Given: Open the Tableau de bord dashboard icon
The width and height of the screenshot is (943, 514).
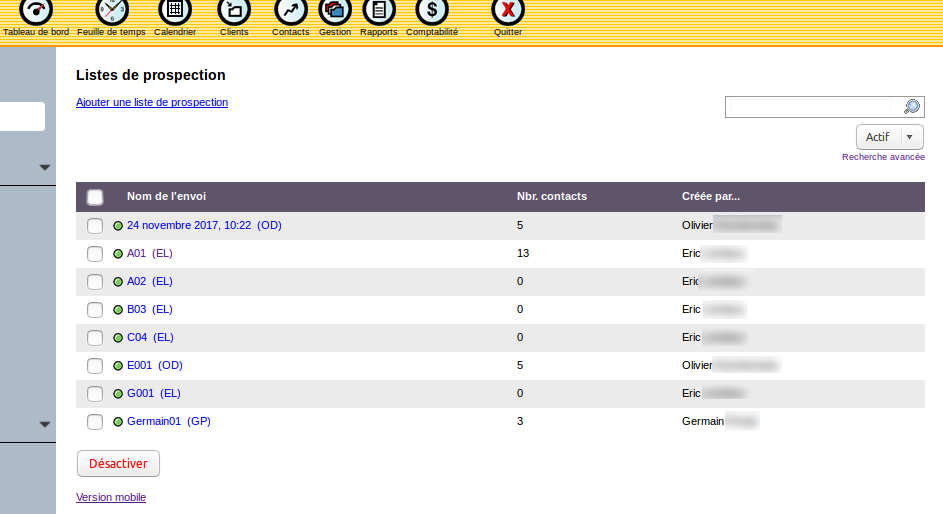Looking at the screenshot, I should point(36,11).
